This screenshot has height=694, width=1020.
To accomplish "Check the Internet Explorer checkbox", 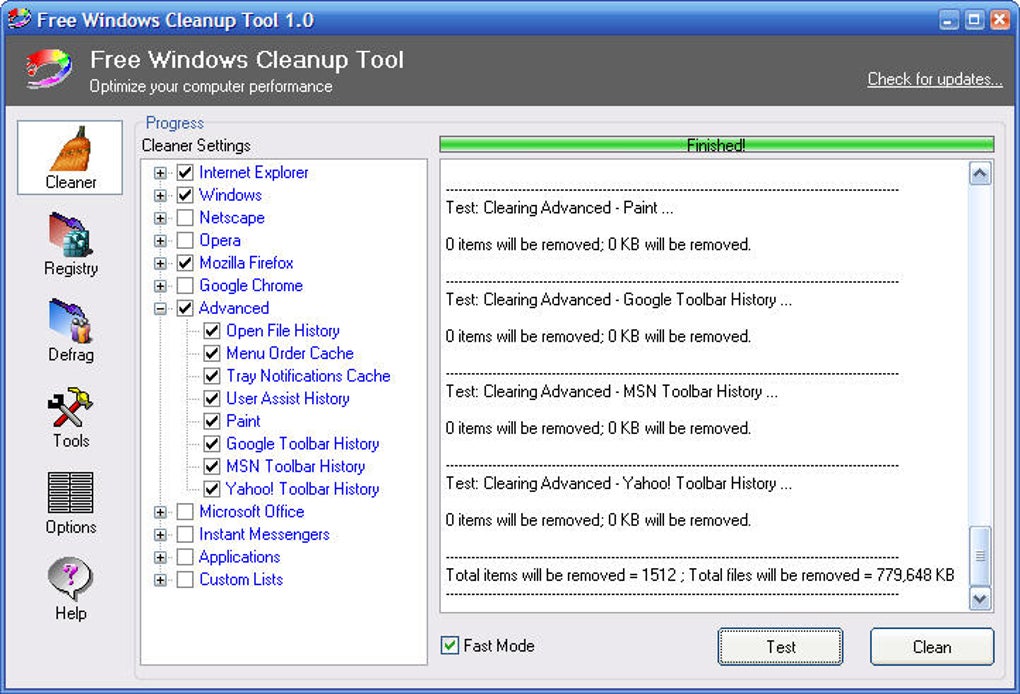I will tap(185, 172).
